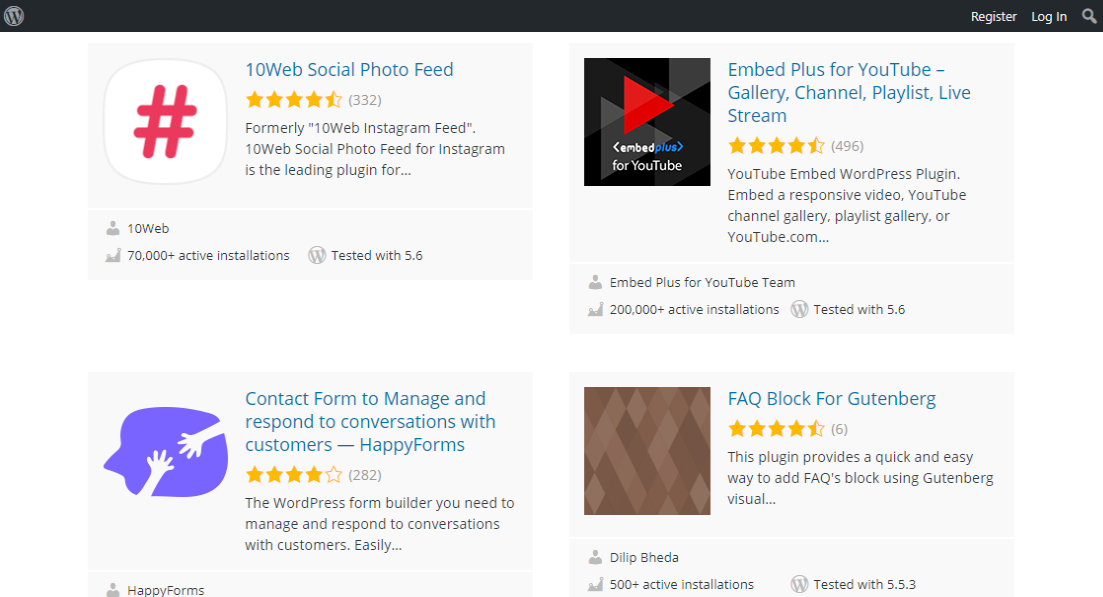1103x597 pixels.
Task: Open the Embed Plus for YouTube plugin title
Action: (849, 92)
